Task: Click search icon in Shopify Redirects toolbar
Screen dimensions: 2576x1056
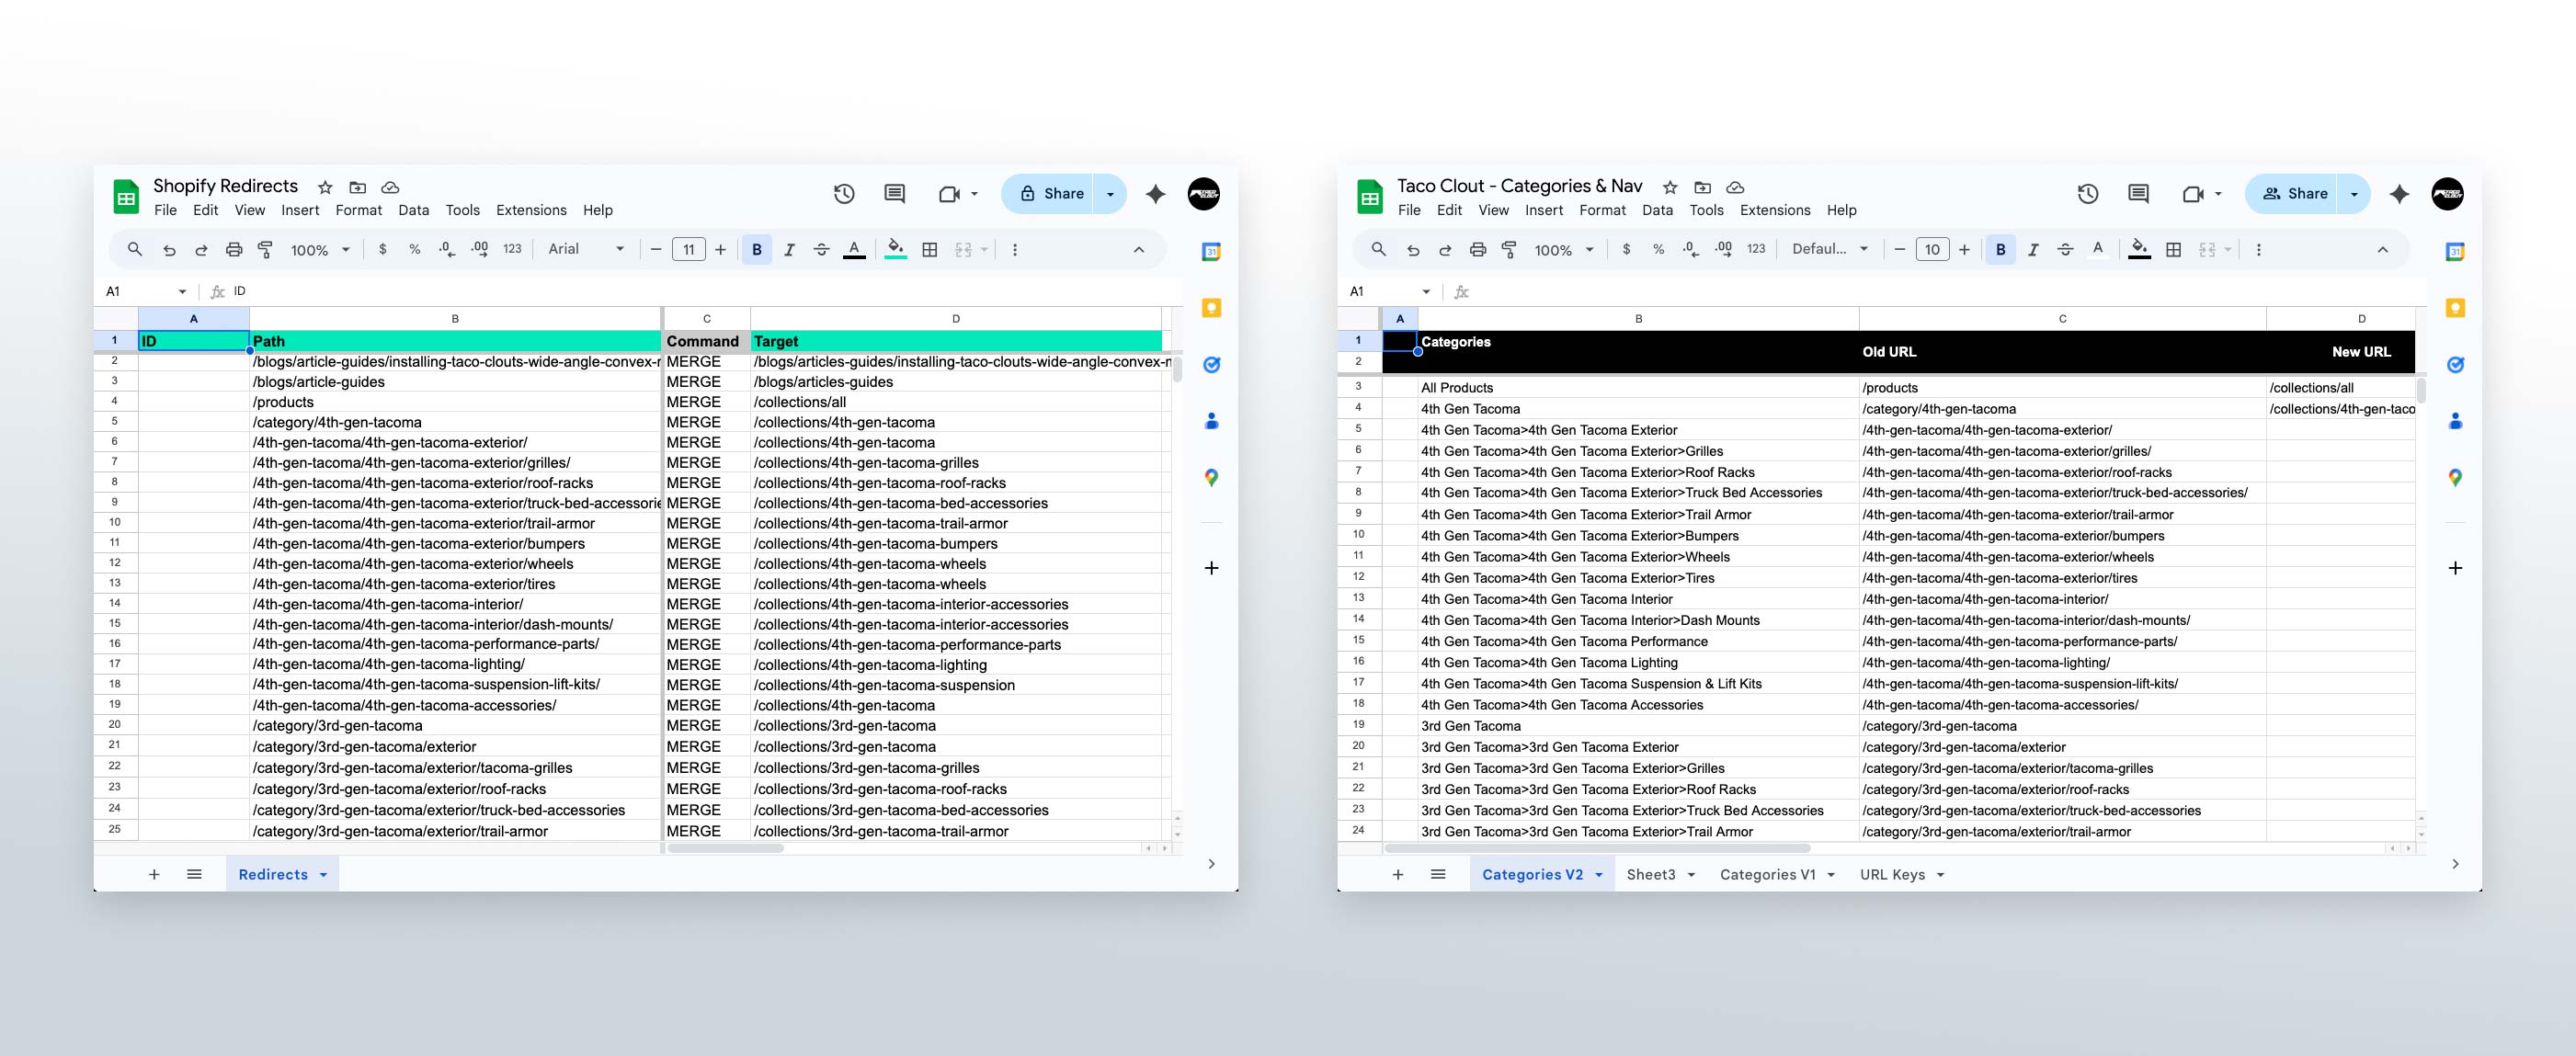Action: [134, 250]
